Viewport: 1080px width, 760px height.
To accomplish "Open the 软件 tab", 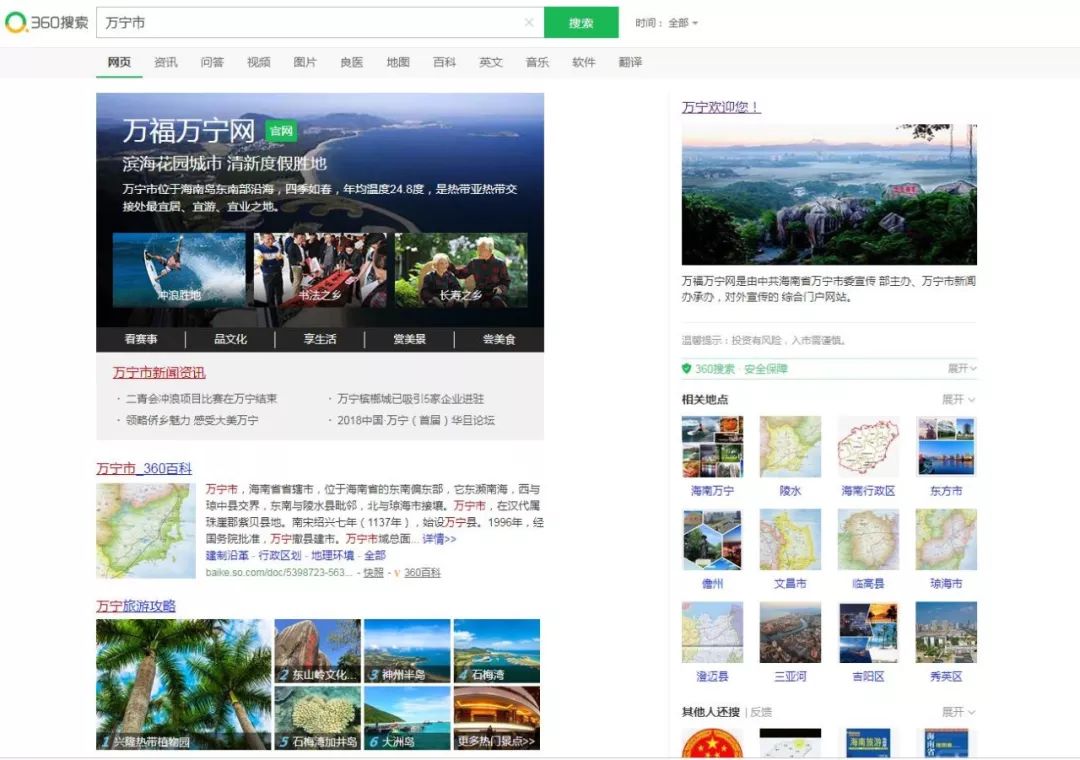I will (584, 62).
